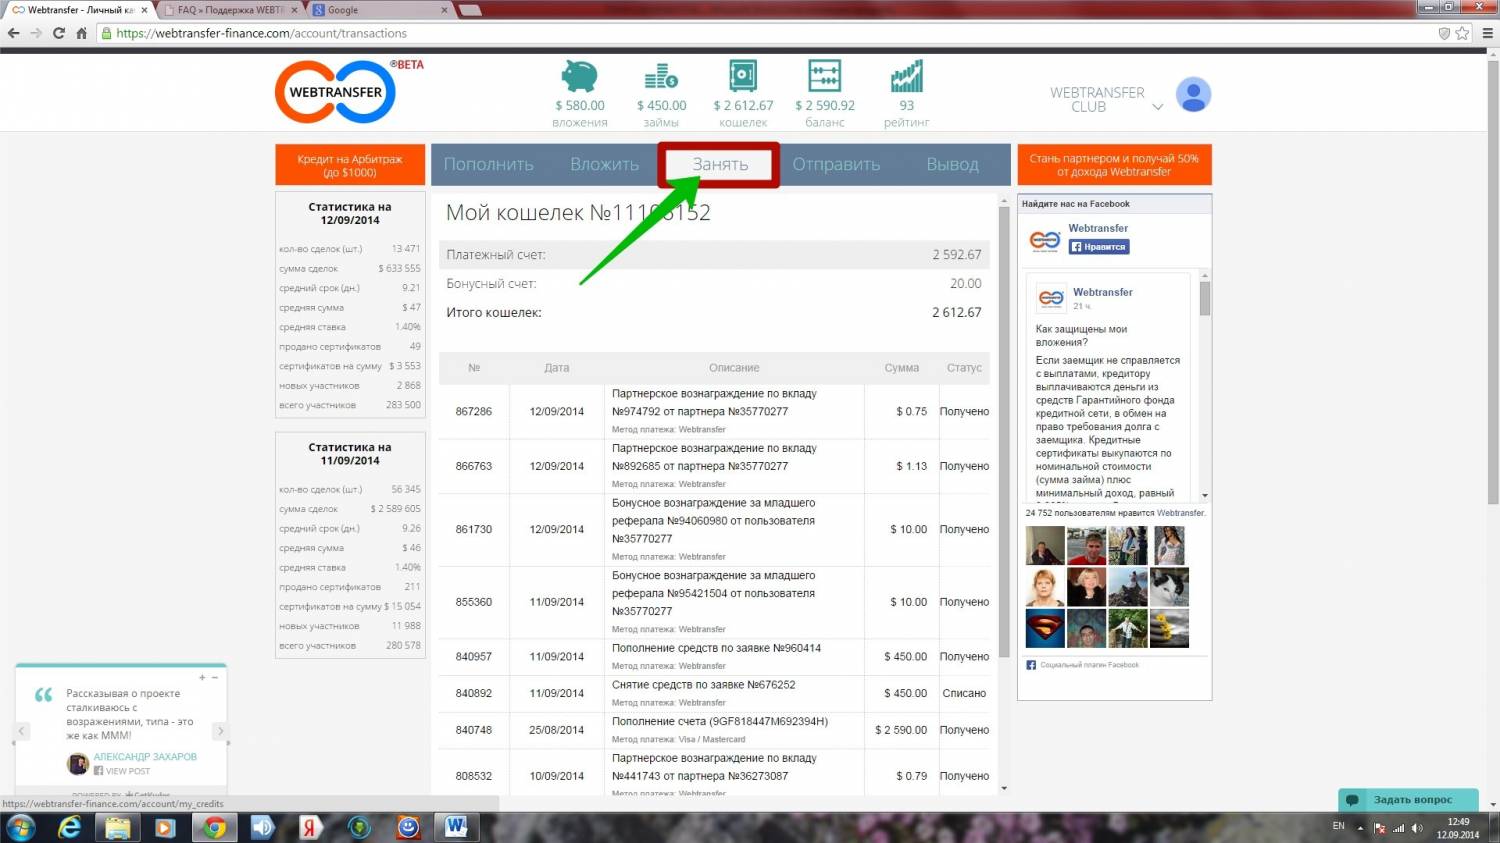Viewport: 1500px width, 843px height.
Task: Open Yandex from the taskbar
Action: pos(311,828)
